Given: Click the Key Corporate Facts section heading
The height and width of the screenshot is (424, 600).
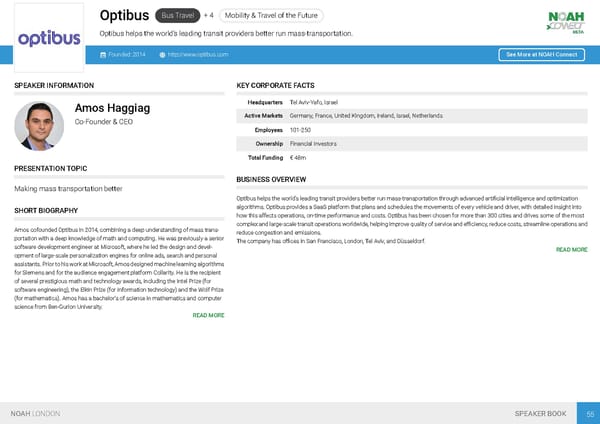Looking at the screenshot, I should click(x=275, y=86).
